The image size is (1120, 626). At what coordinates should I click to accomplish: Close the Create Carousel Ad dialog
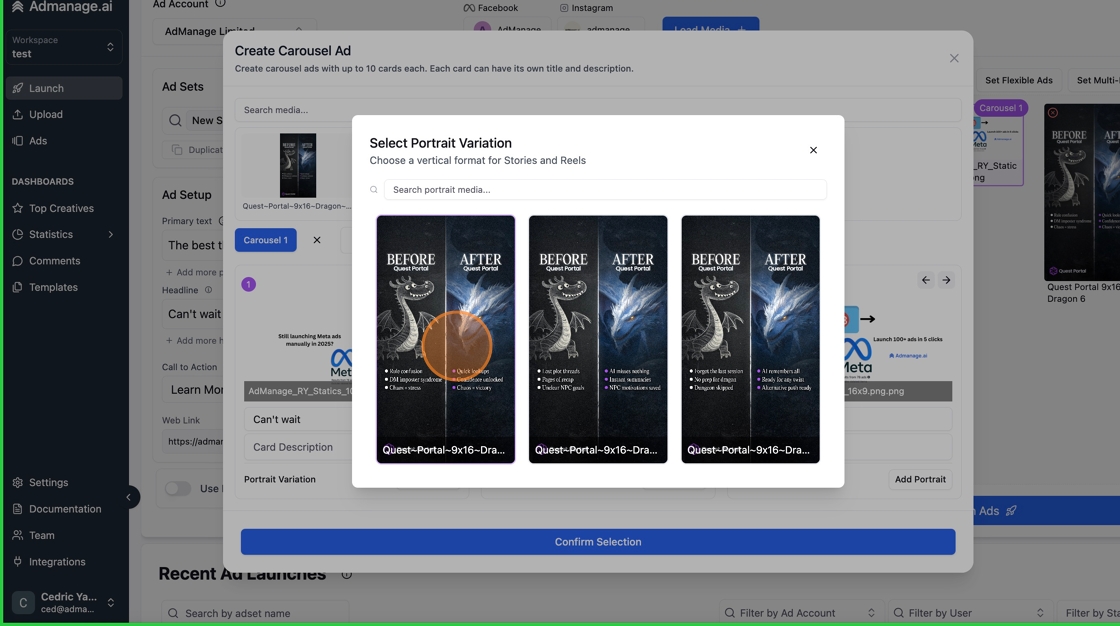[954, 59]
